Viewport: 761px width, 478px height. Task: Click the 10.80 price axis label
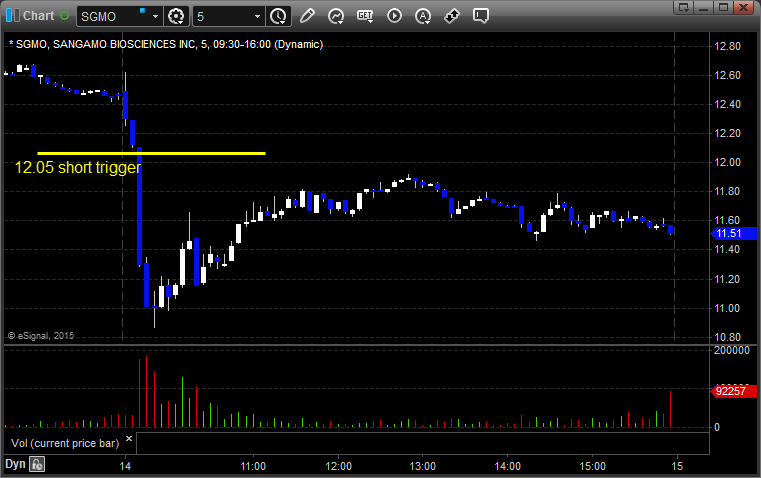[x=728, y=337]
